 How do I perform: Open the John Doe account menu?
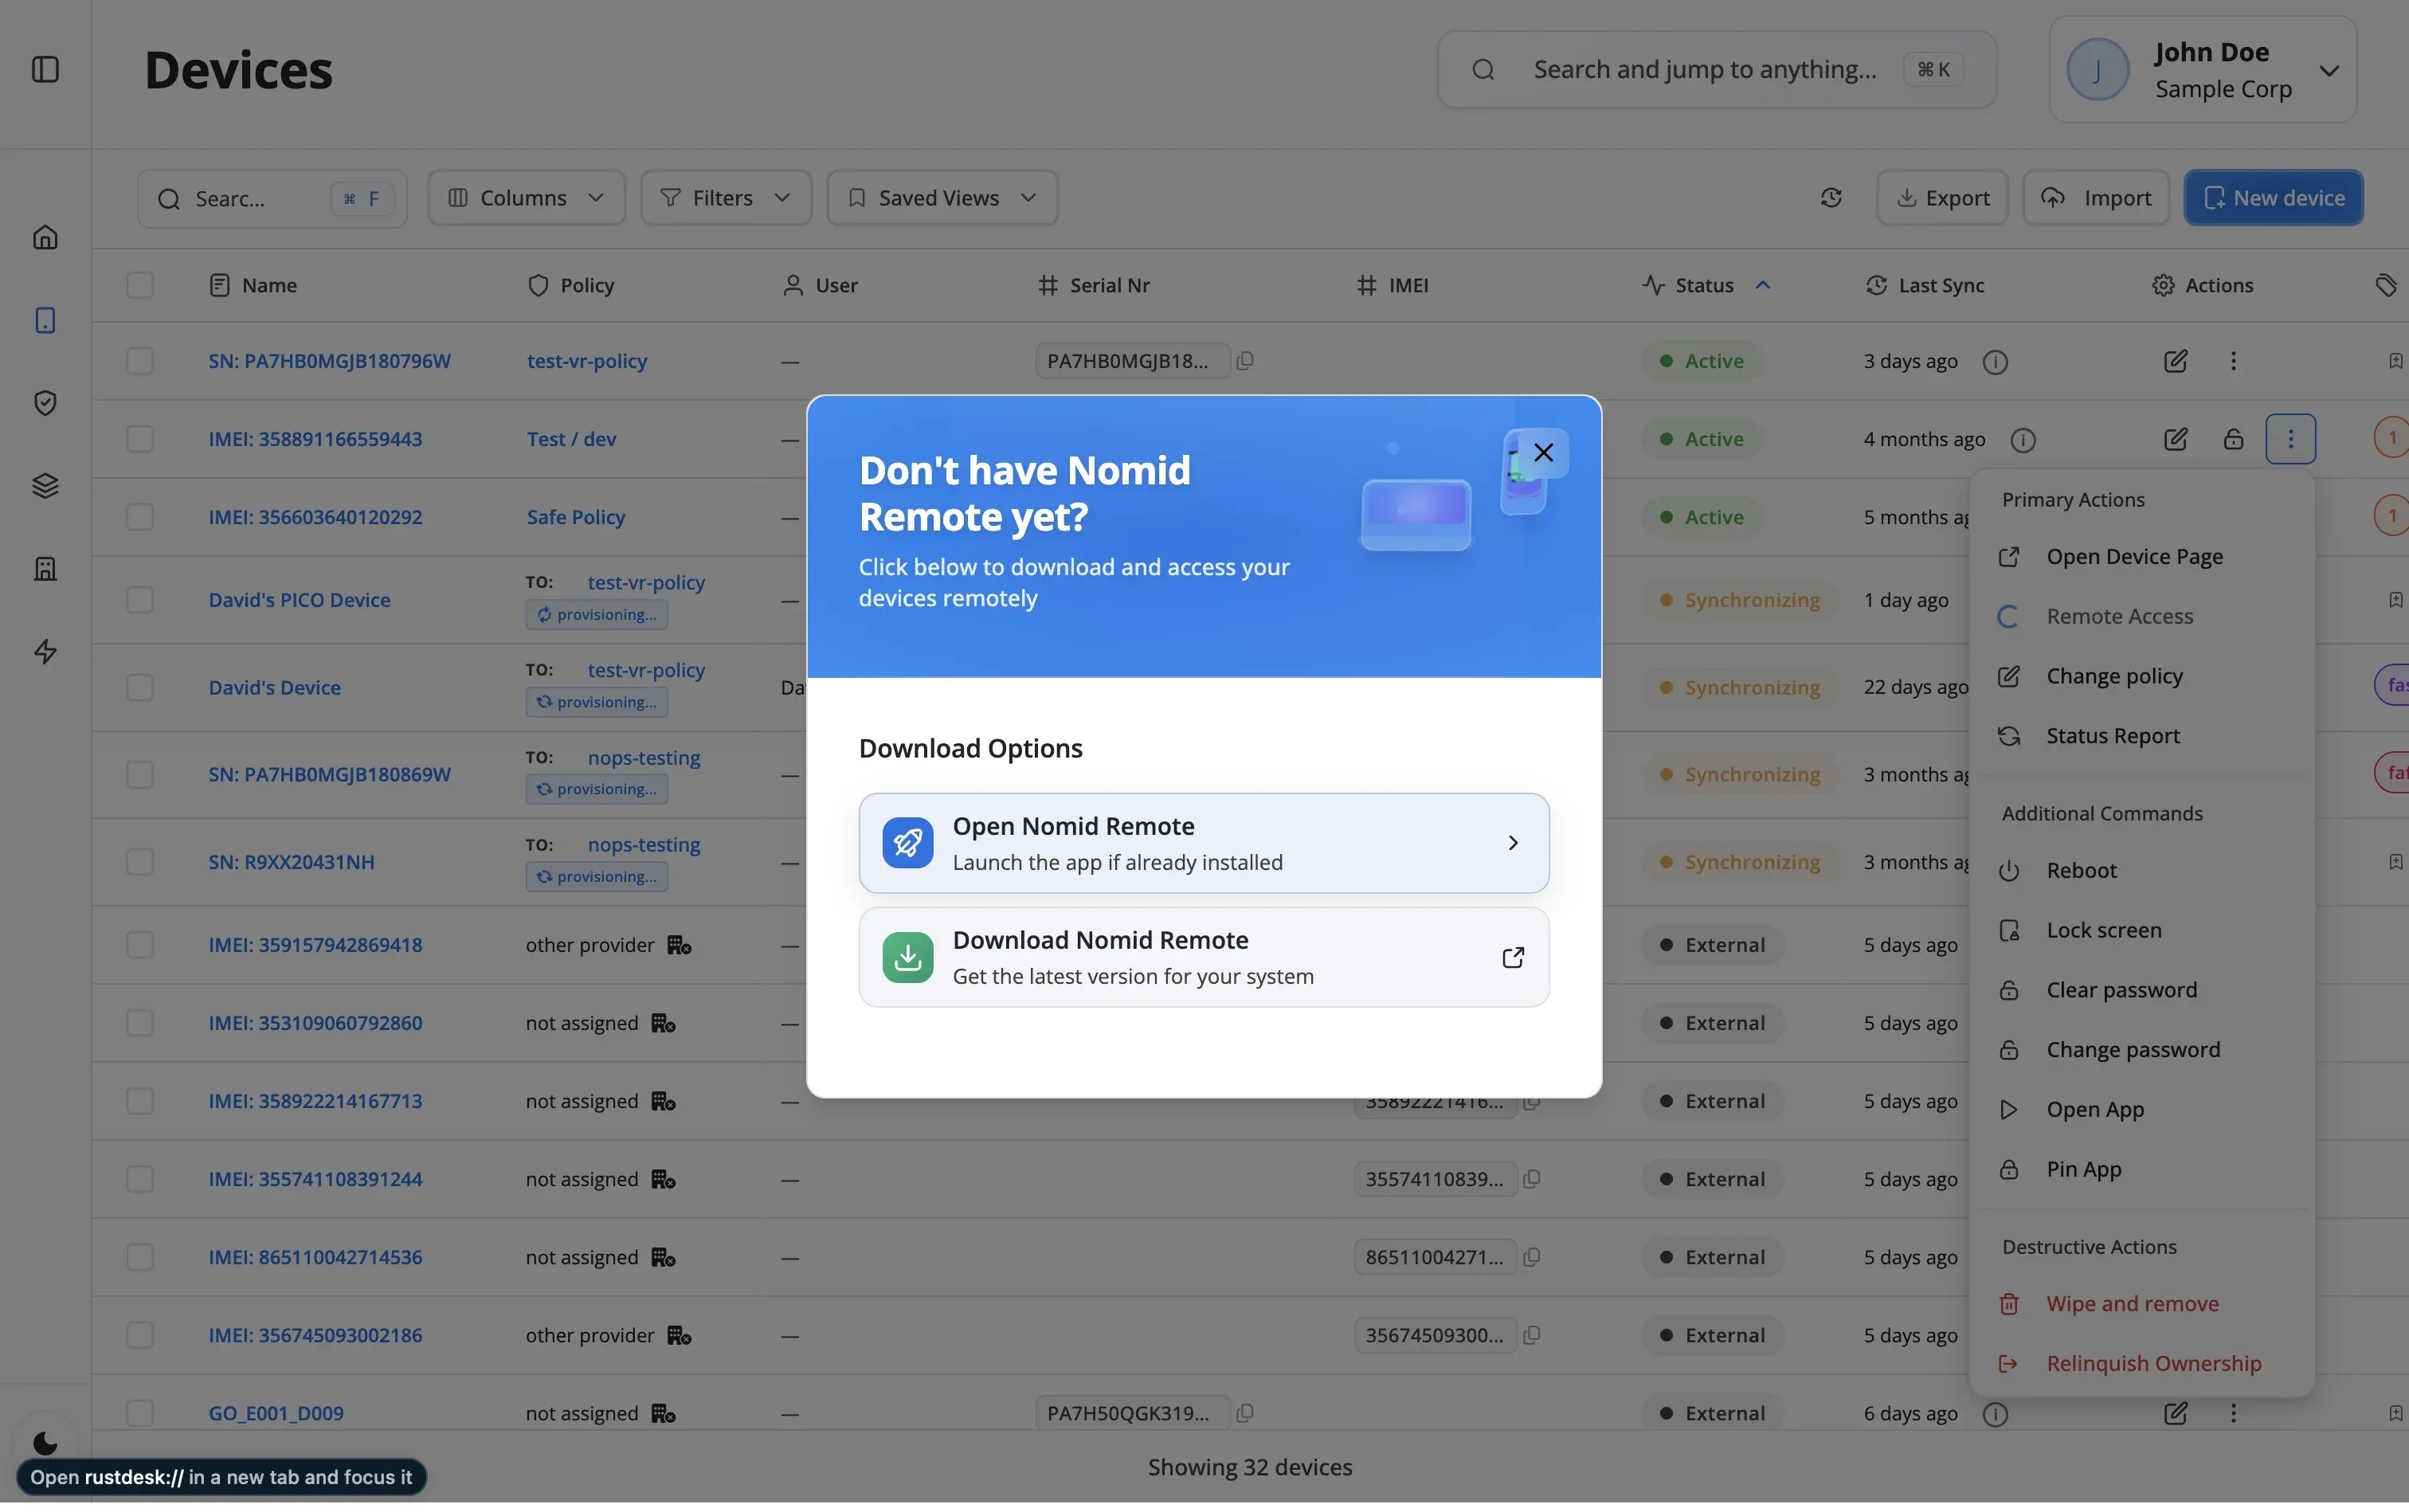[x=2202, y=69]
